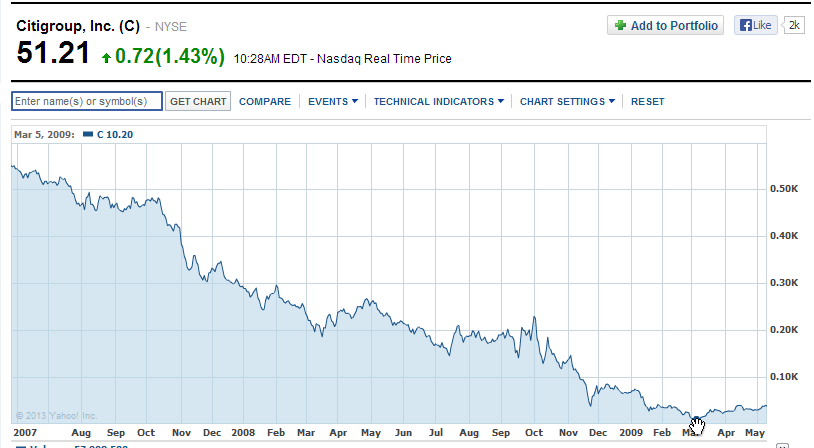Image resolution: width=814 pixels, height=448 pixels.
Task: Open the EVENTS dropdown menu
Action: 333,102
